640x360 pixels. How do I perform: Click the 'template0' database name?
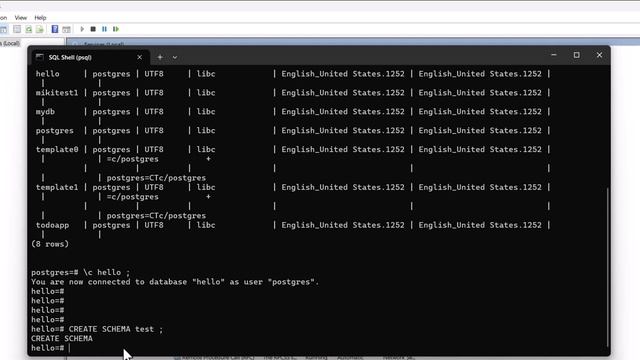click(57, 149)
